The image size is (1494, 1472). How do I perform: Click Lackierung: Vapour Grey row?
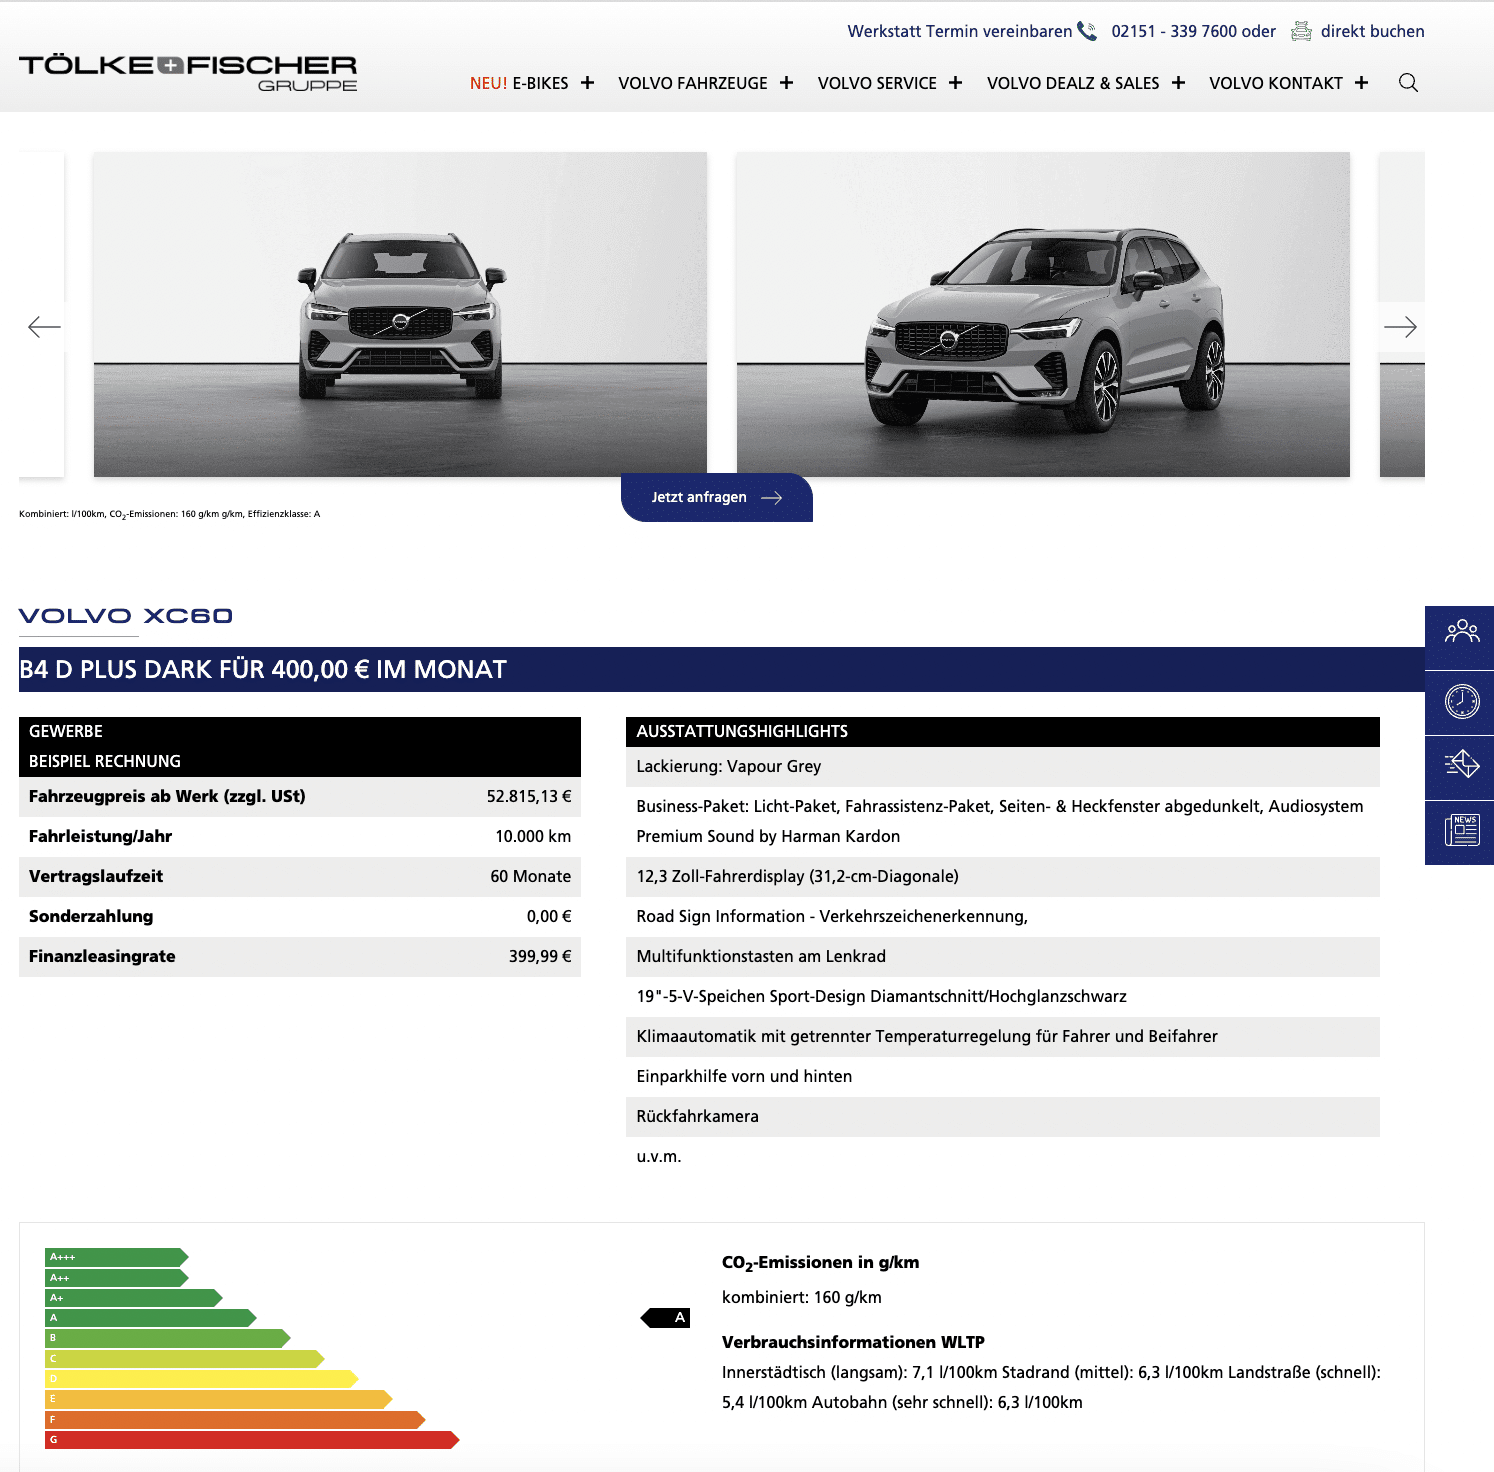pyautogui.click(x=1003, y=767)
